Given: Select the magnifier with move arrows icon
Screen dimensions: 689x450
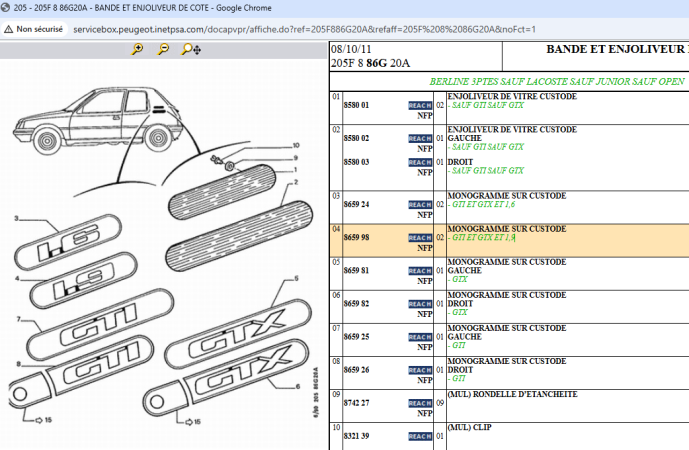Looking at the screenshot, I should tap(190, 49).
